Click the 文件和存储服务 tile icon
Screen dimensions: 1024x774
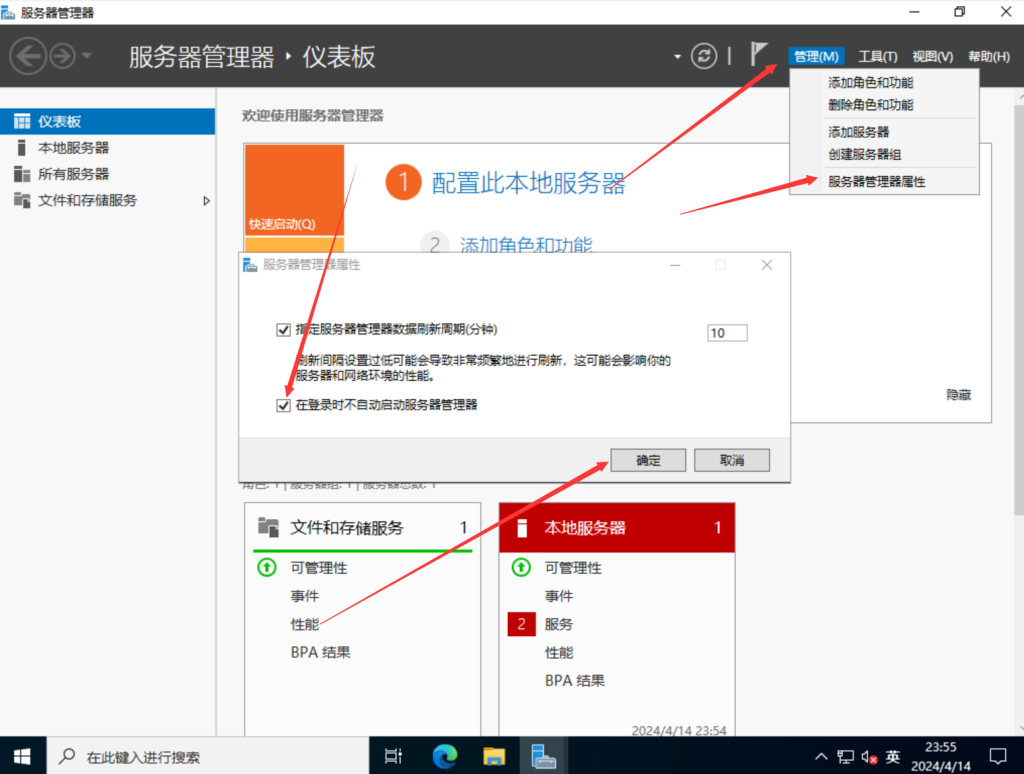click(268, 526)
